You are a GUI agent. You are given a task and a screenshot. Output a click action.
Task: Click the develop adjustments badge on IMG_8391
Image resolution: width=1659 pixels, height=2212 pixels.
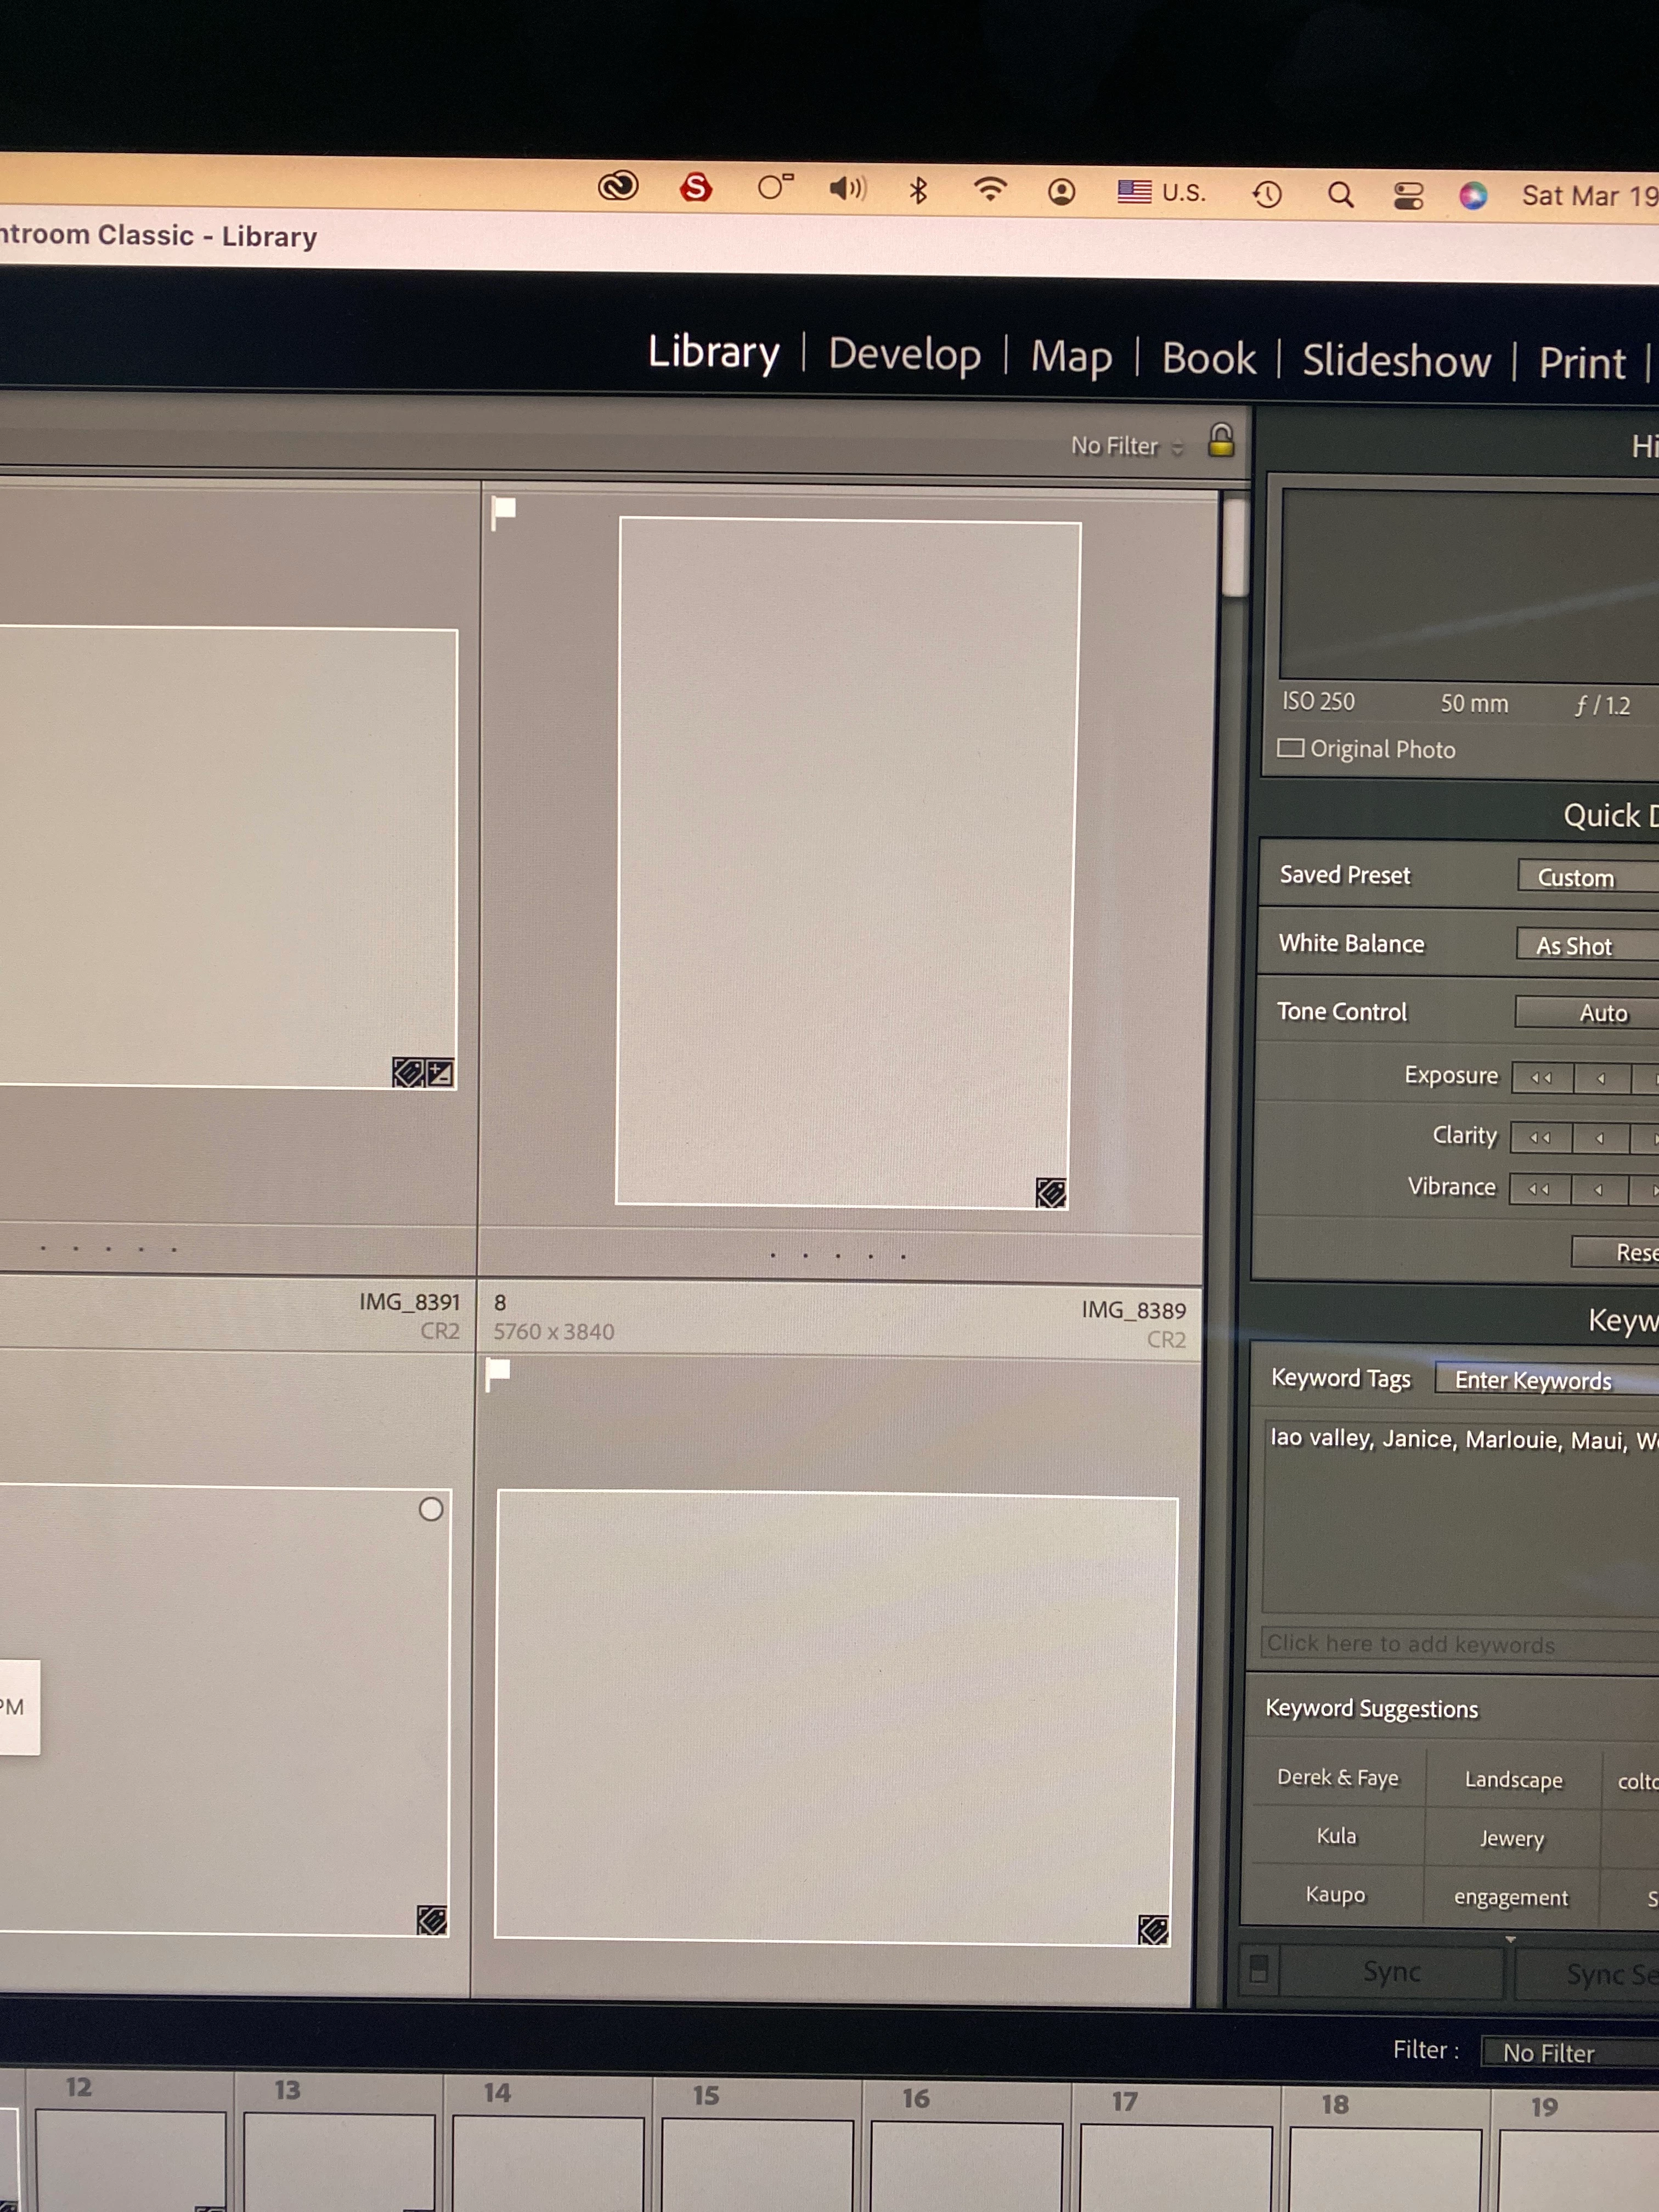(440, 1074)
